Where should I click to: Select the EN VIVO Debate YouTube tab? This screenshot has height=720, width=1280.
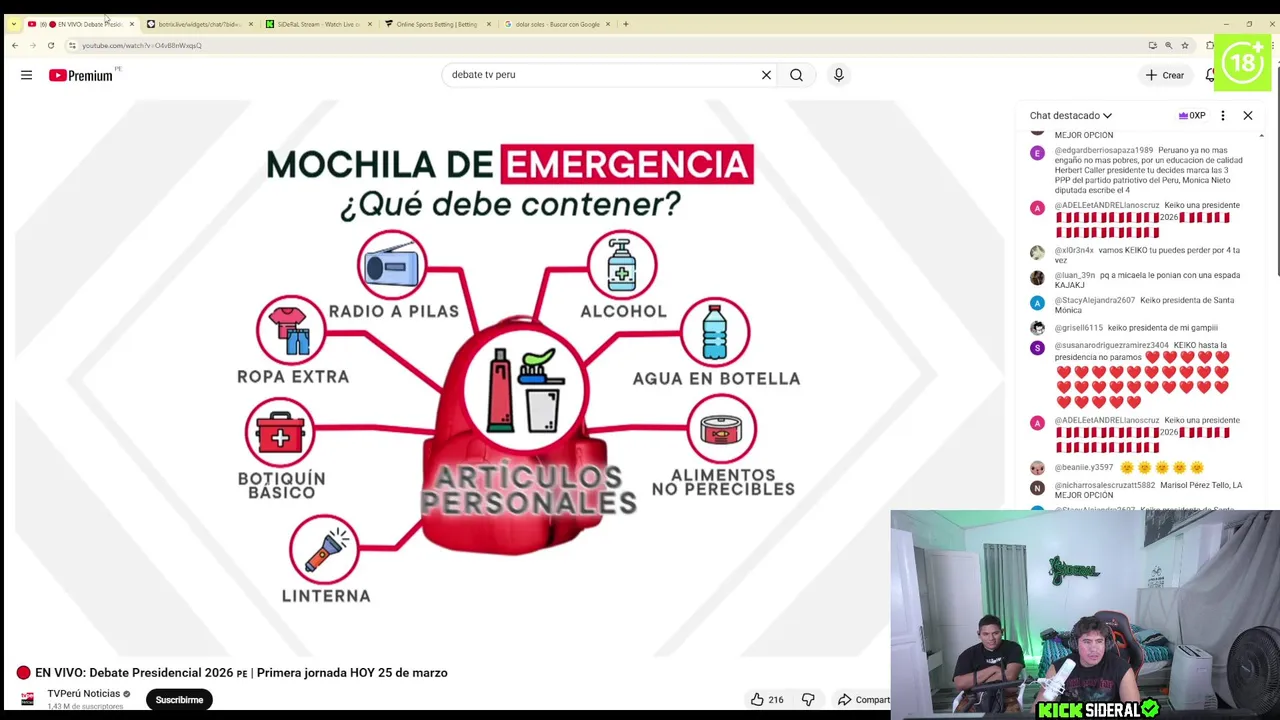[x=80, y=24]
